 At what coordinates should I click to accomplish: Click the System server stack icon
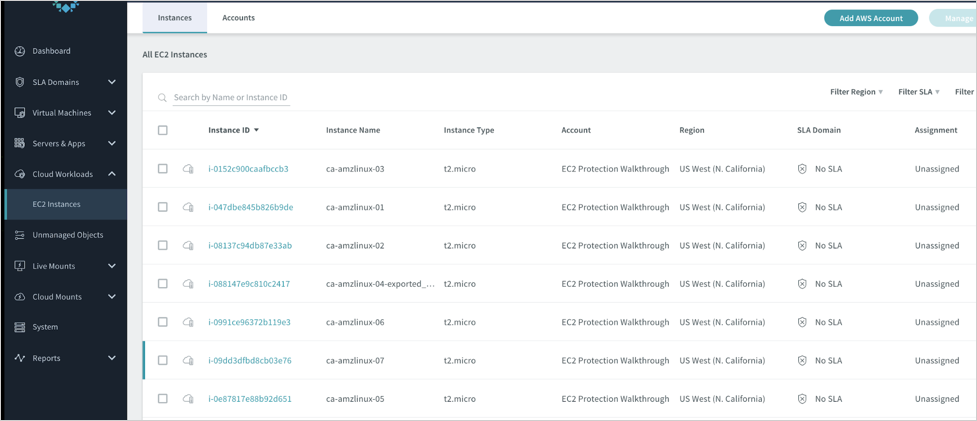19,327
